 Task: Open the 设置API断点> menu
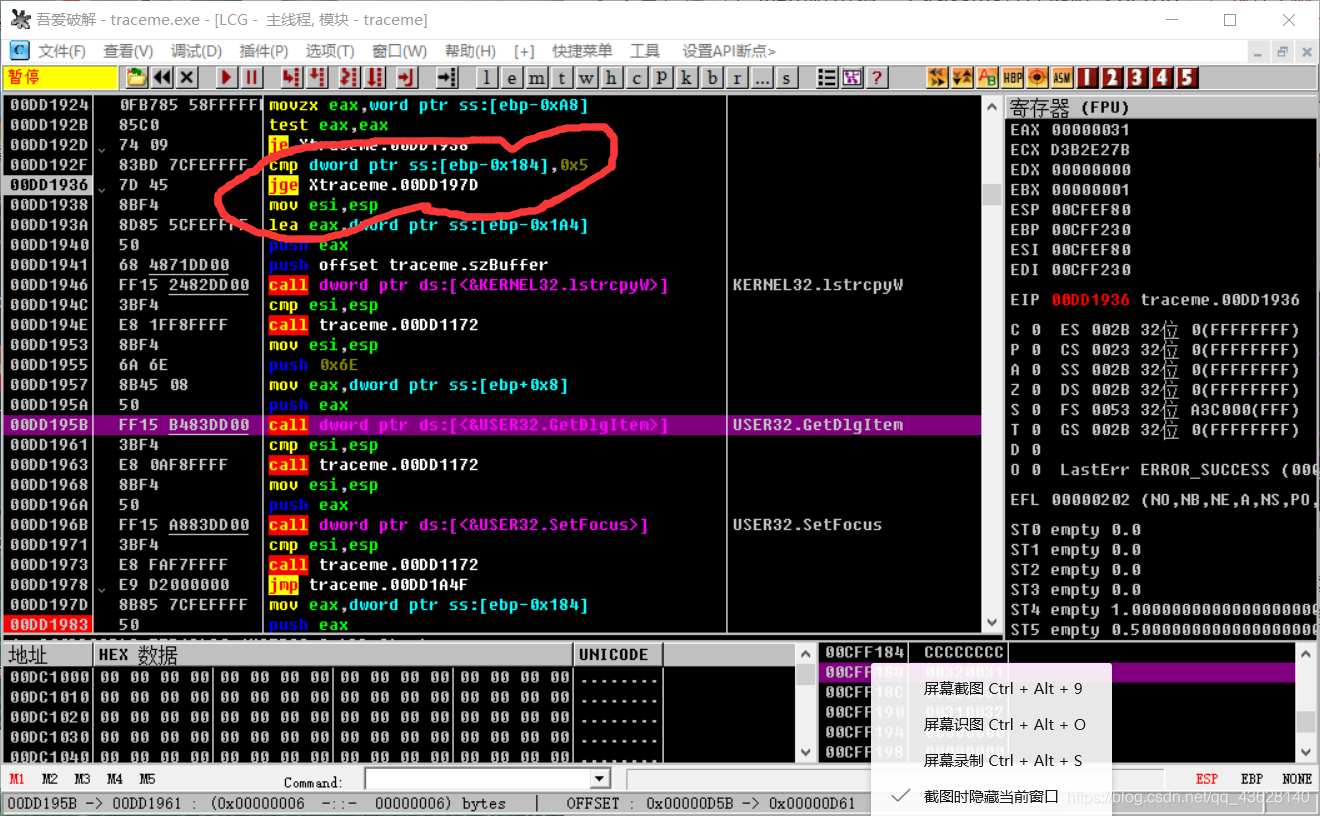click(728, 51)
